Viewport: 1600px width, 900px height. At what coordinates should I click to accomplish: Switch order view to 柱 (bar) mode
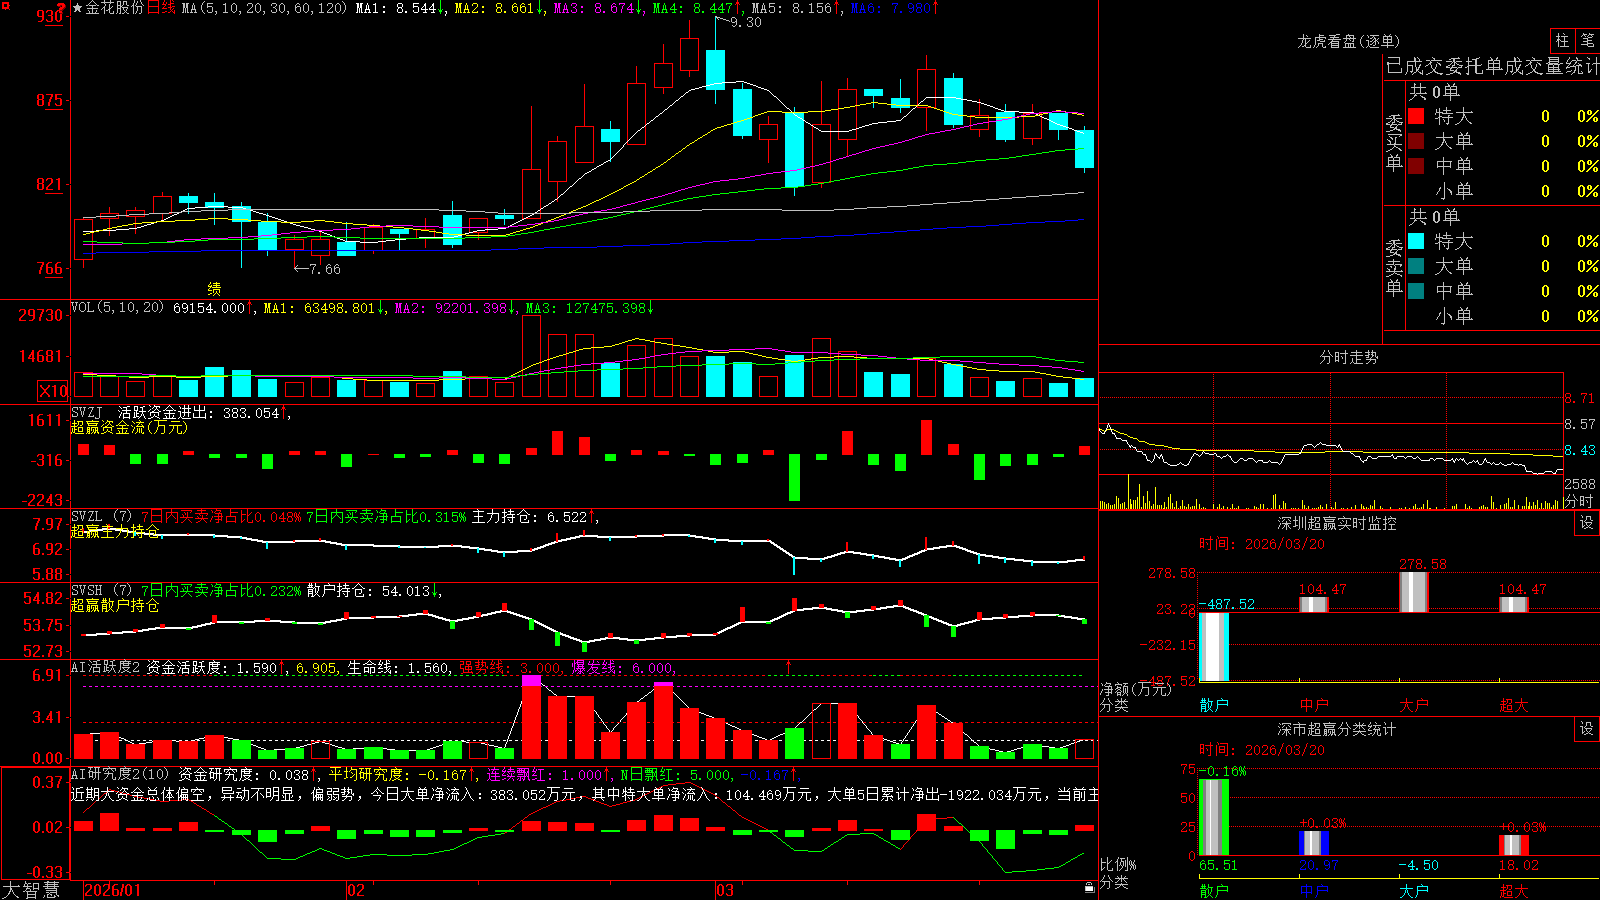[1562, 40]
